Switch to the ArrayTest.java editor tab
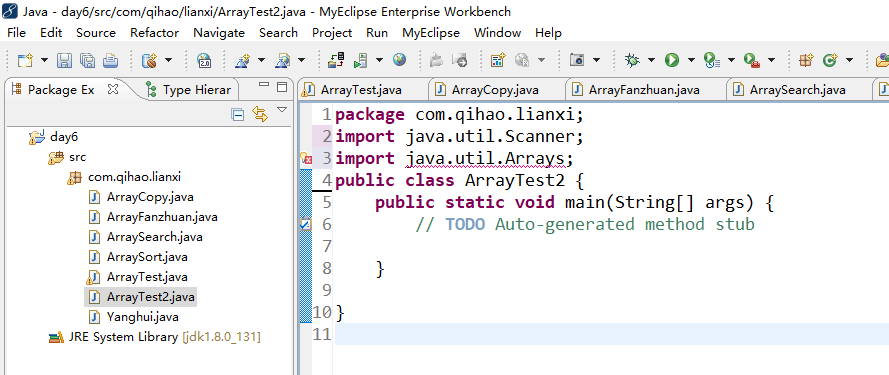The width and height of the screenshot is (889, 375). pos(361,90)
